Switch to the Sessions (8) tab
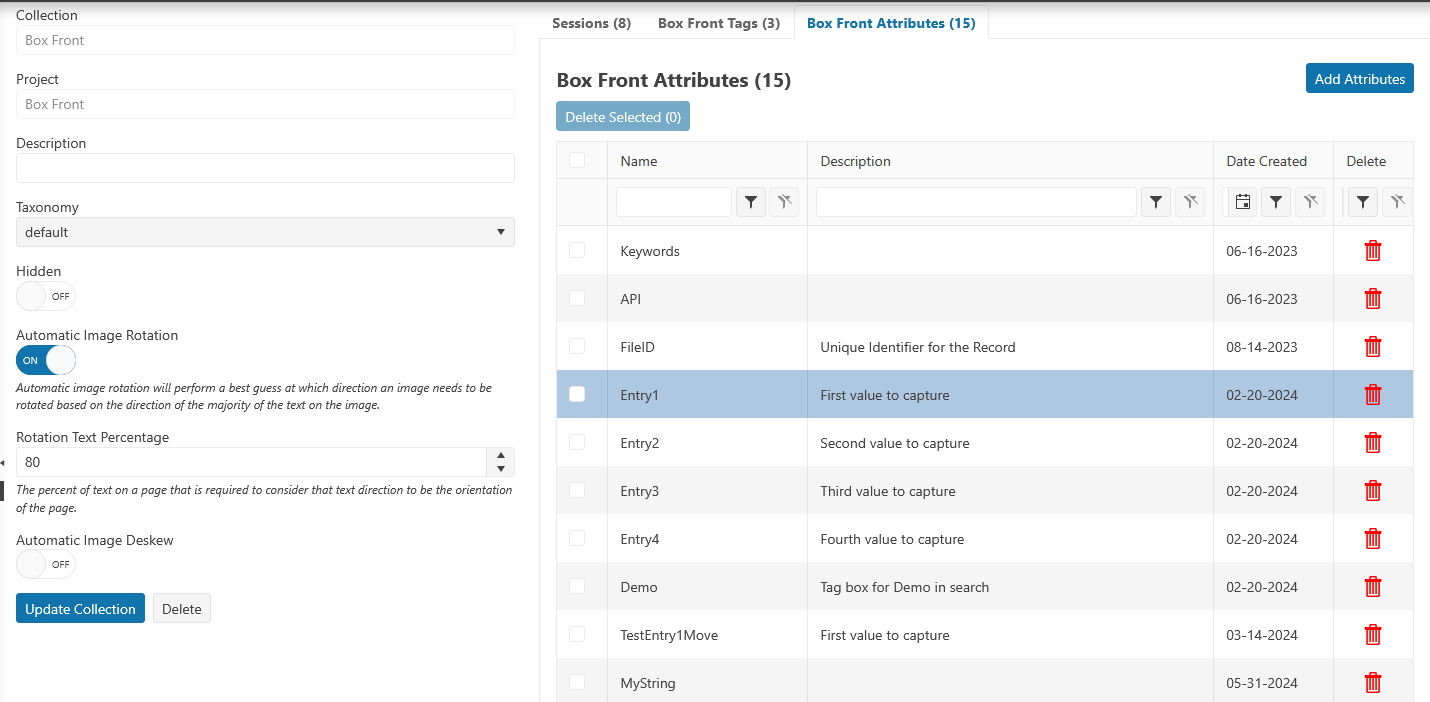This screenshot has width=1430, height=702. 591,23
